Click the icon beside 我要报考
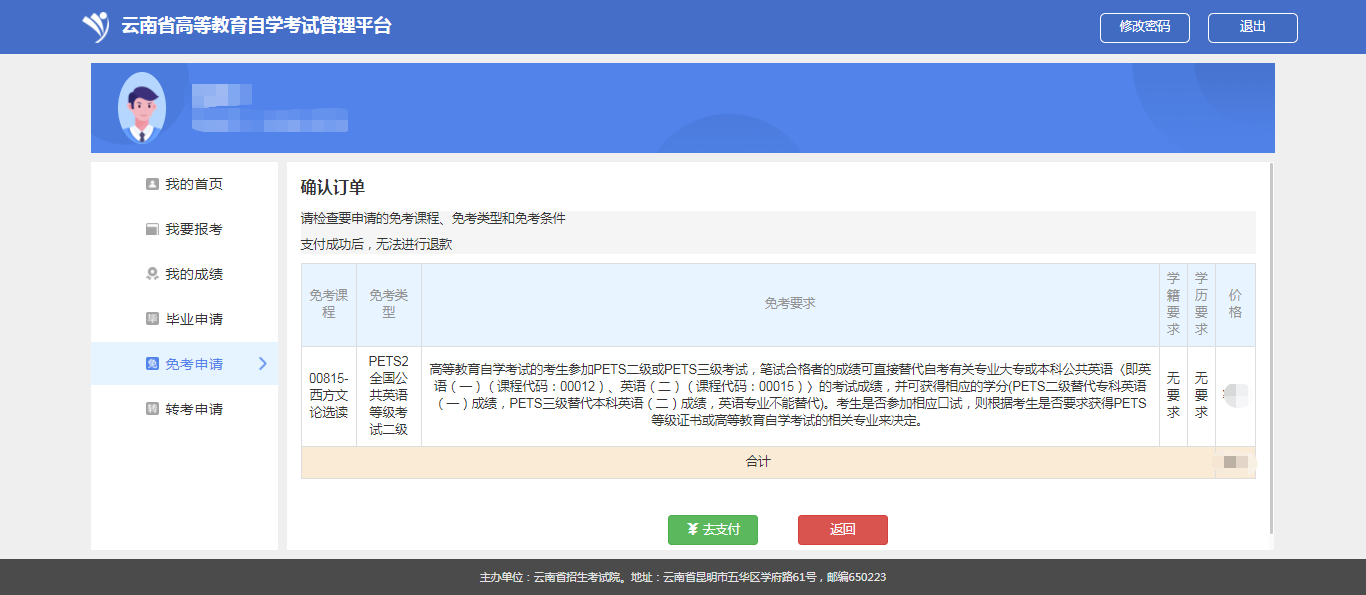The image size is (1366, 595). click(x=152, y=229)
